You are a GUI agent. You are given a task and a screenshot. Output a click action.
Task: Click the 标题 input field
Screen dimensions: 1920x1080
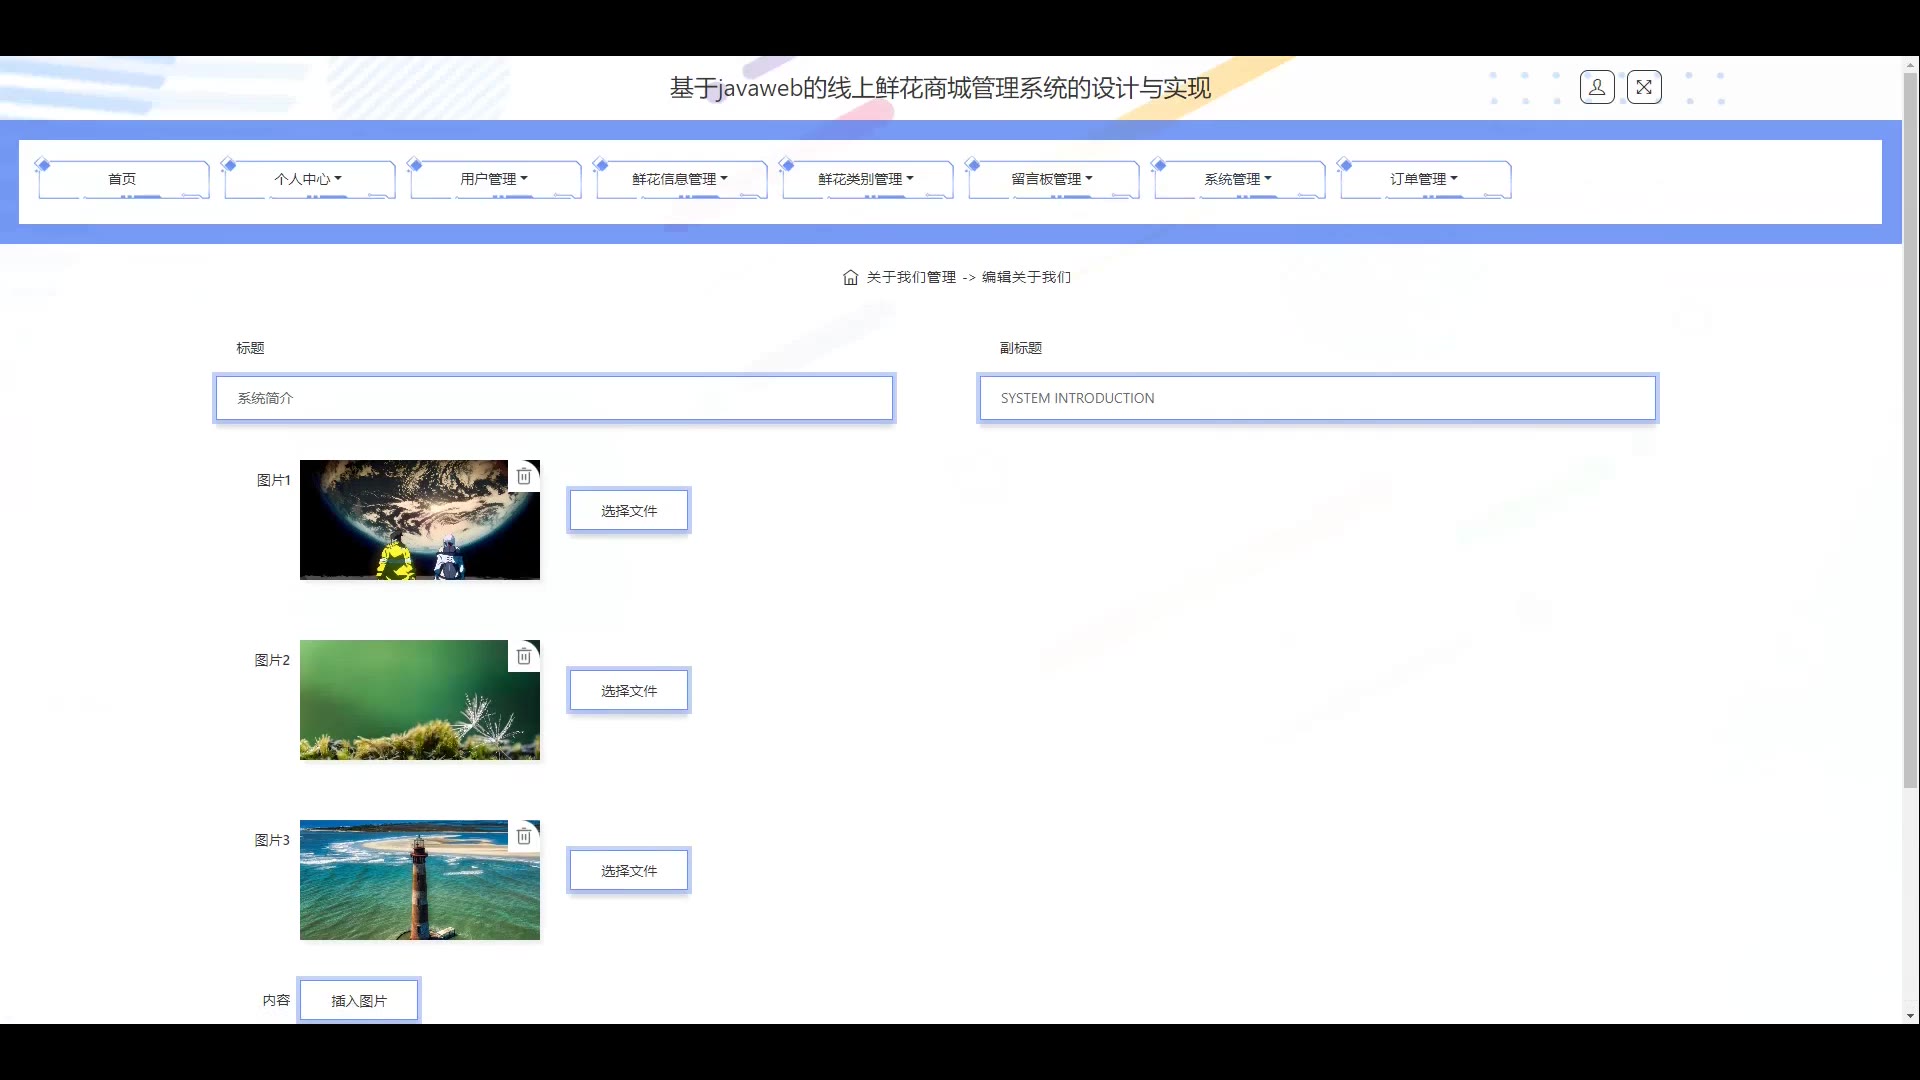[554, 398]
